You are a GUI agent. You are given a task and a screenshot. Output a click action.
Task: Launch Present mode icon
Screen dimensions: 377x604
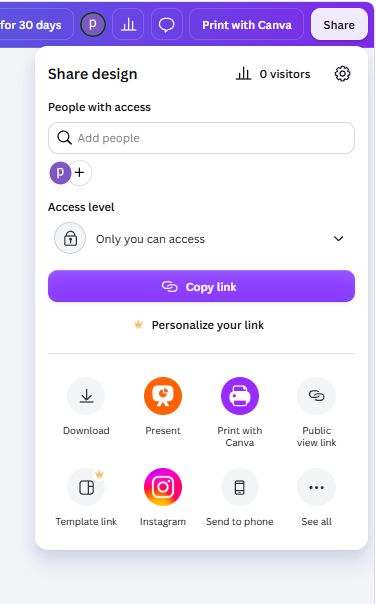[163, 396]
